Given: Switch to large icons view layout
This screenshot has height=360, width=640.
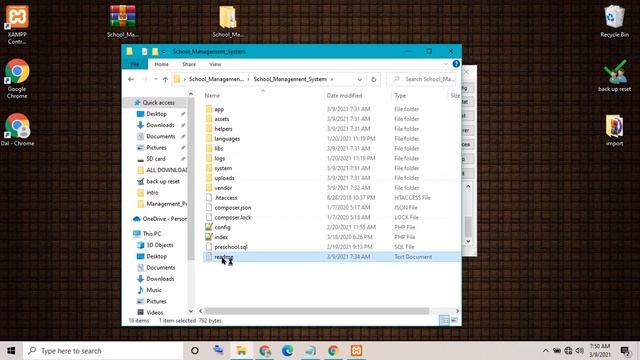Looking at the screenshot, I should [x=454, y=320].
